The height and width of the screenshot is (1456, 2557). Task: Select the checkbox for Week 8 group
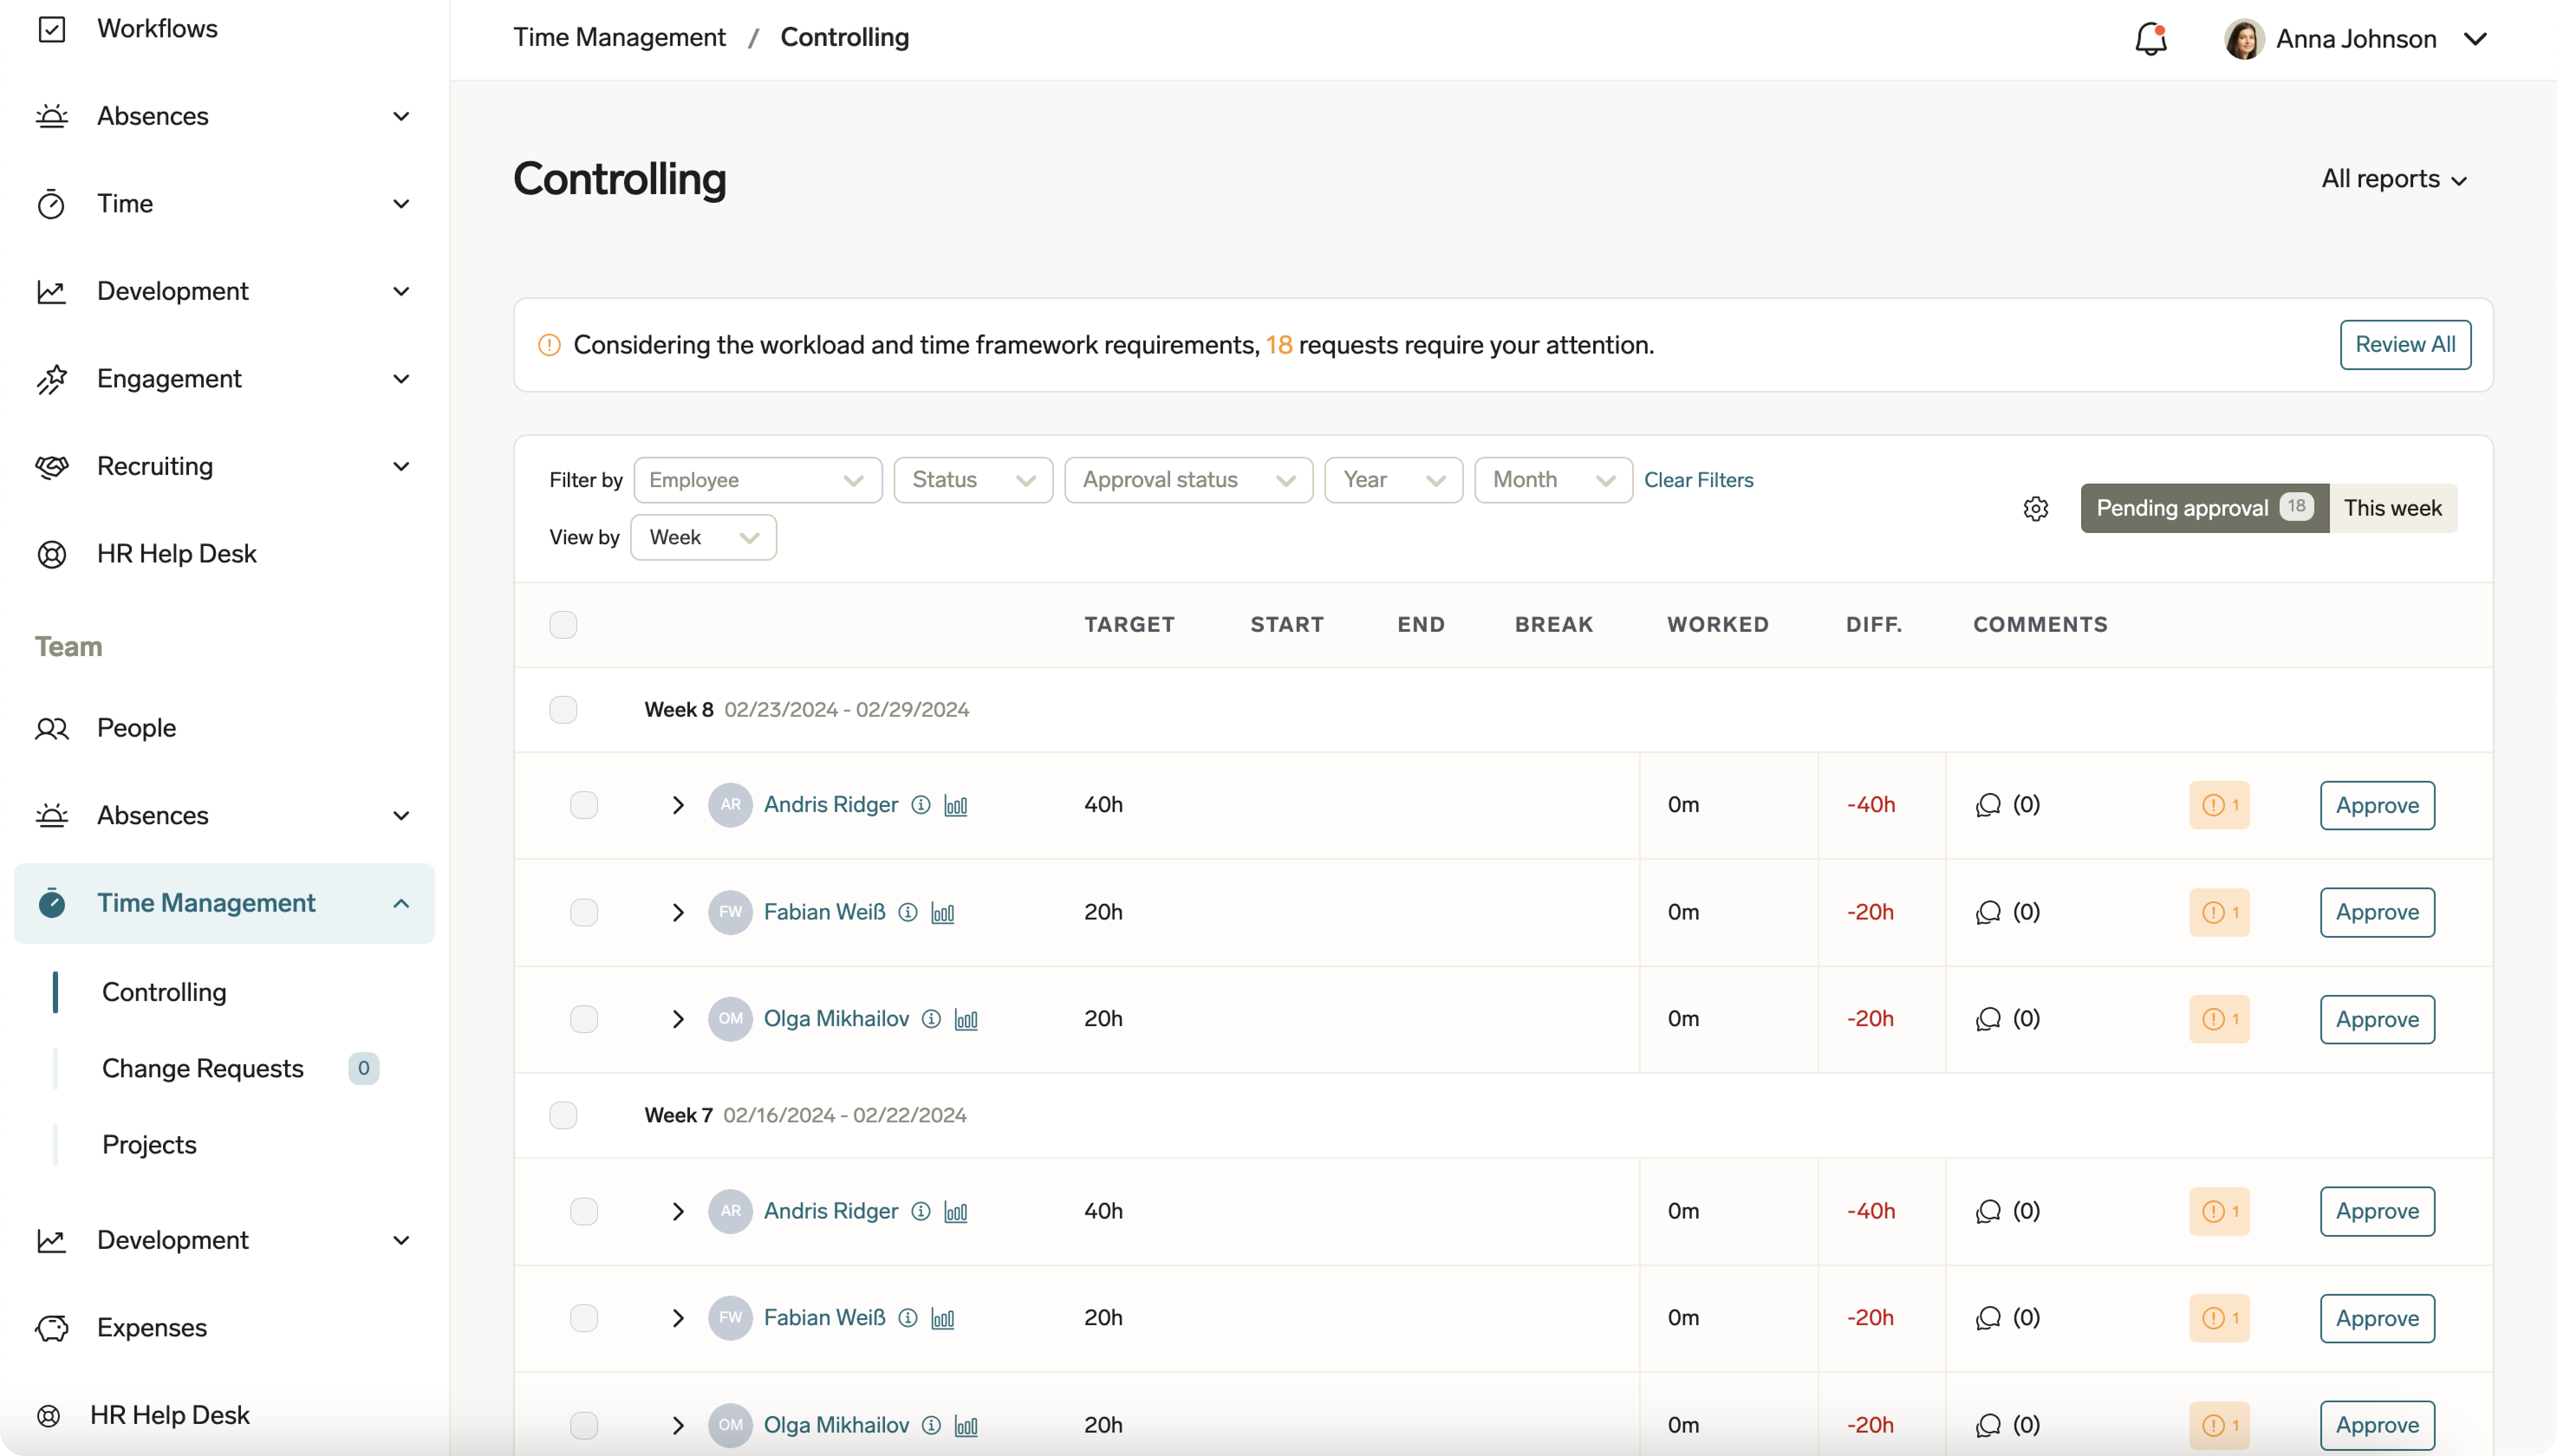coord(563,709)
